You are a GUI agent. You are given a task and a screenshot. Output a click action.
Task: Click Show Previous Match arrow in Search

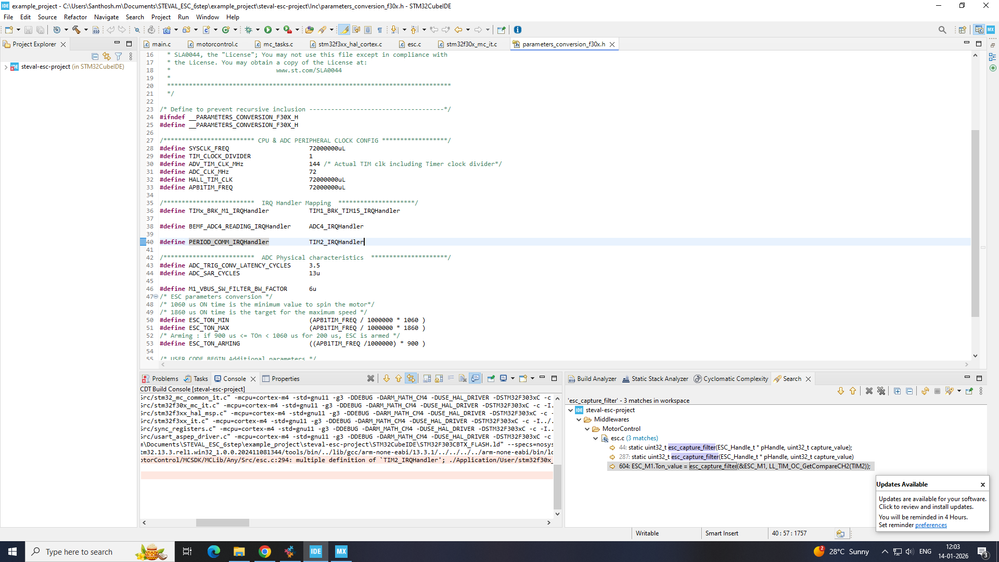(x=852, y=391)
